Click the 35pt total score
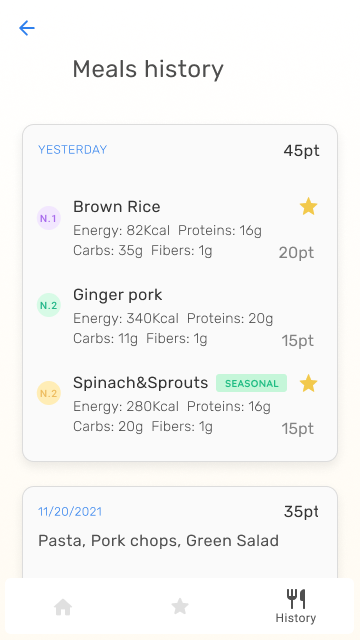360x640 pixels. click(301, 512)
